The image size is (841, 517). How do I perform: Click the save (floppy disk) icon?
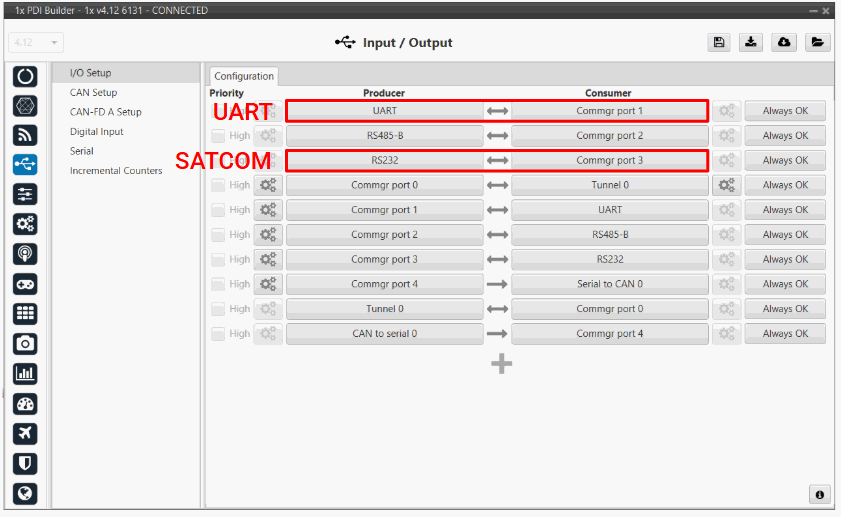coord(718,42)
